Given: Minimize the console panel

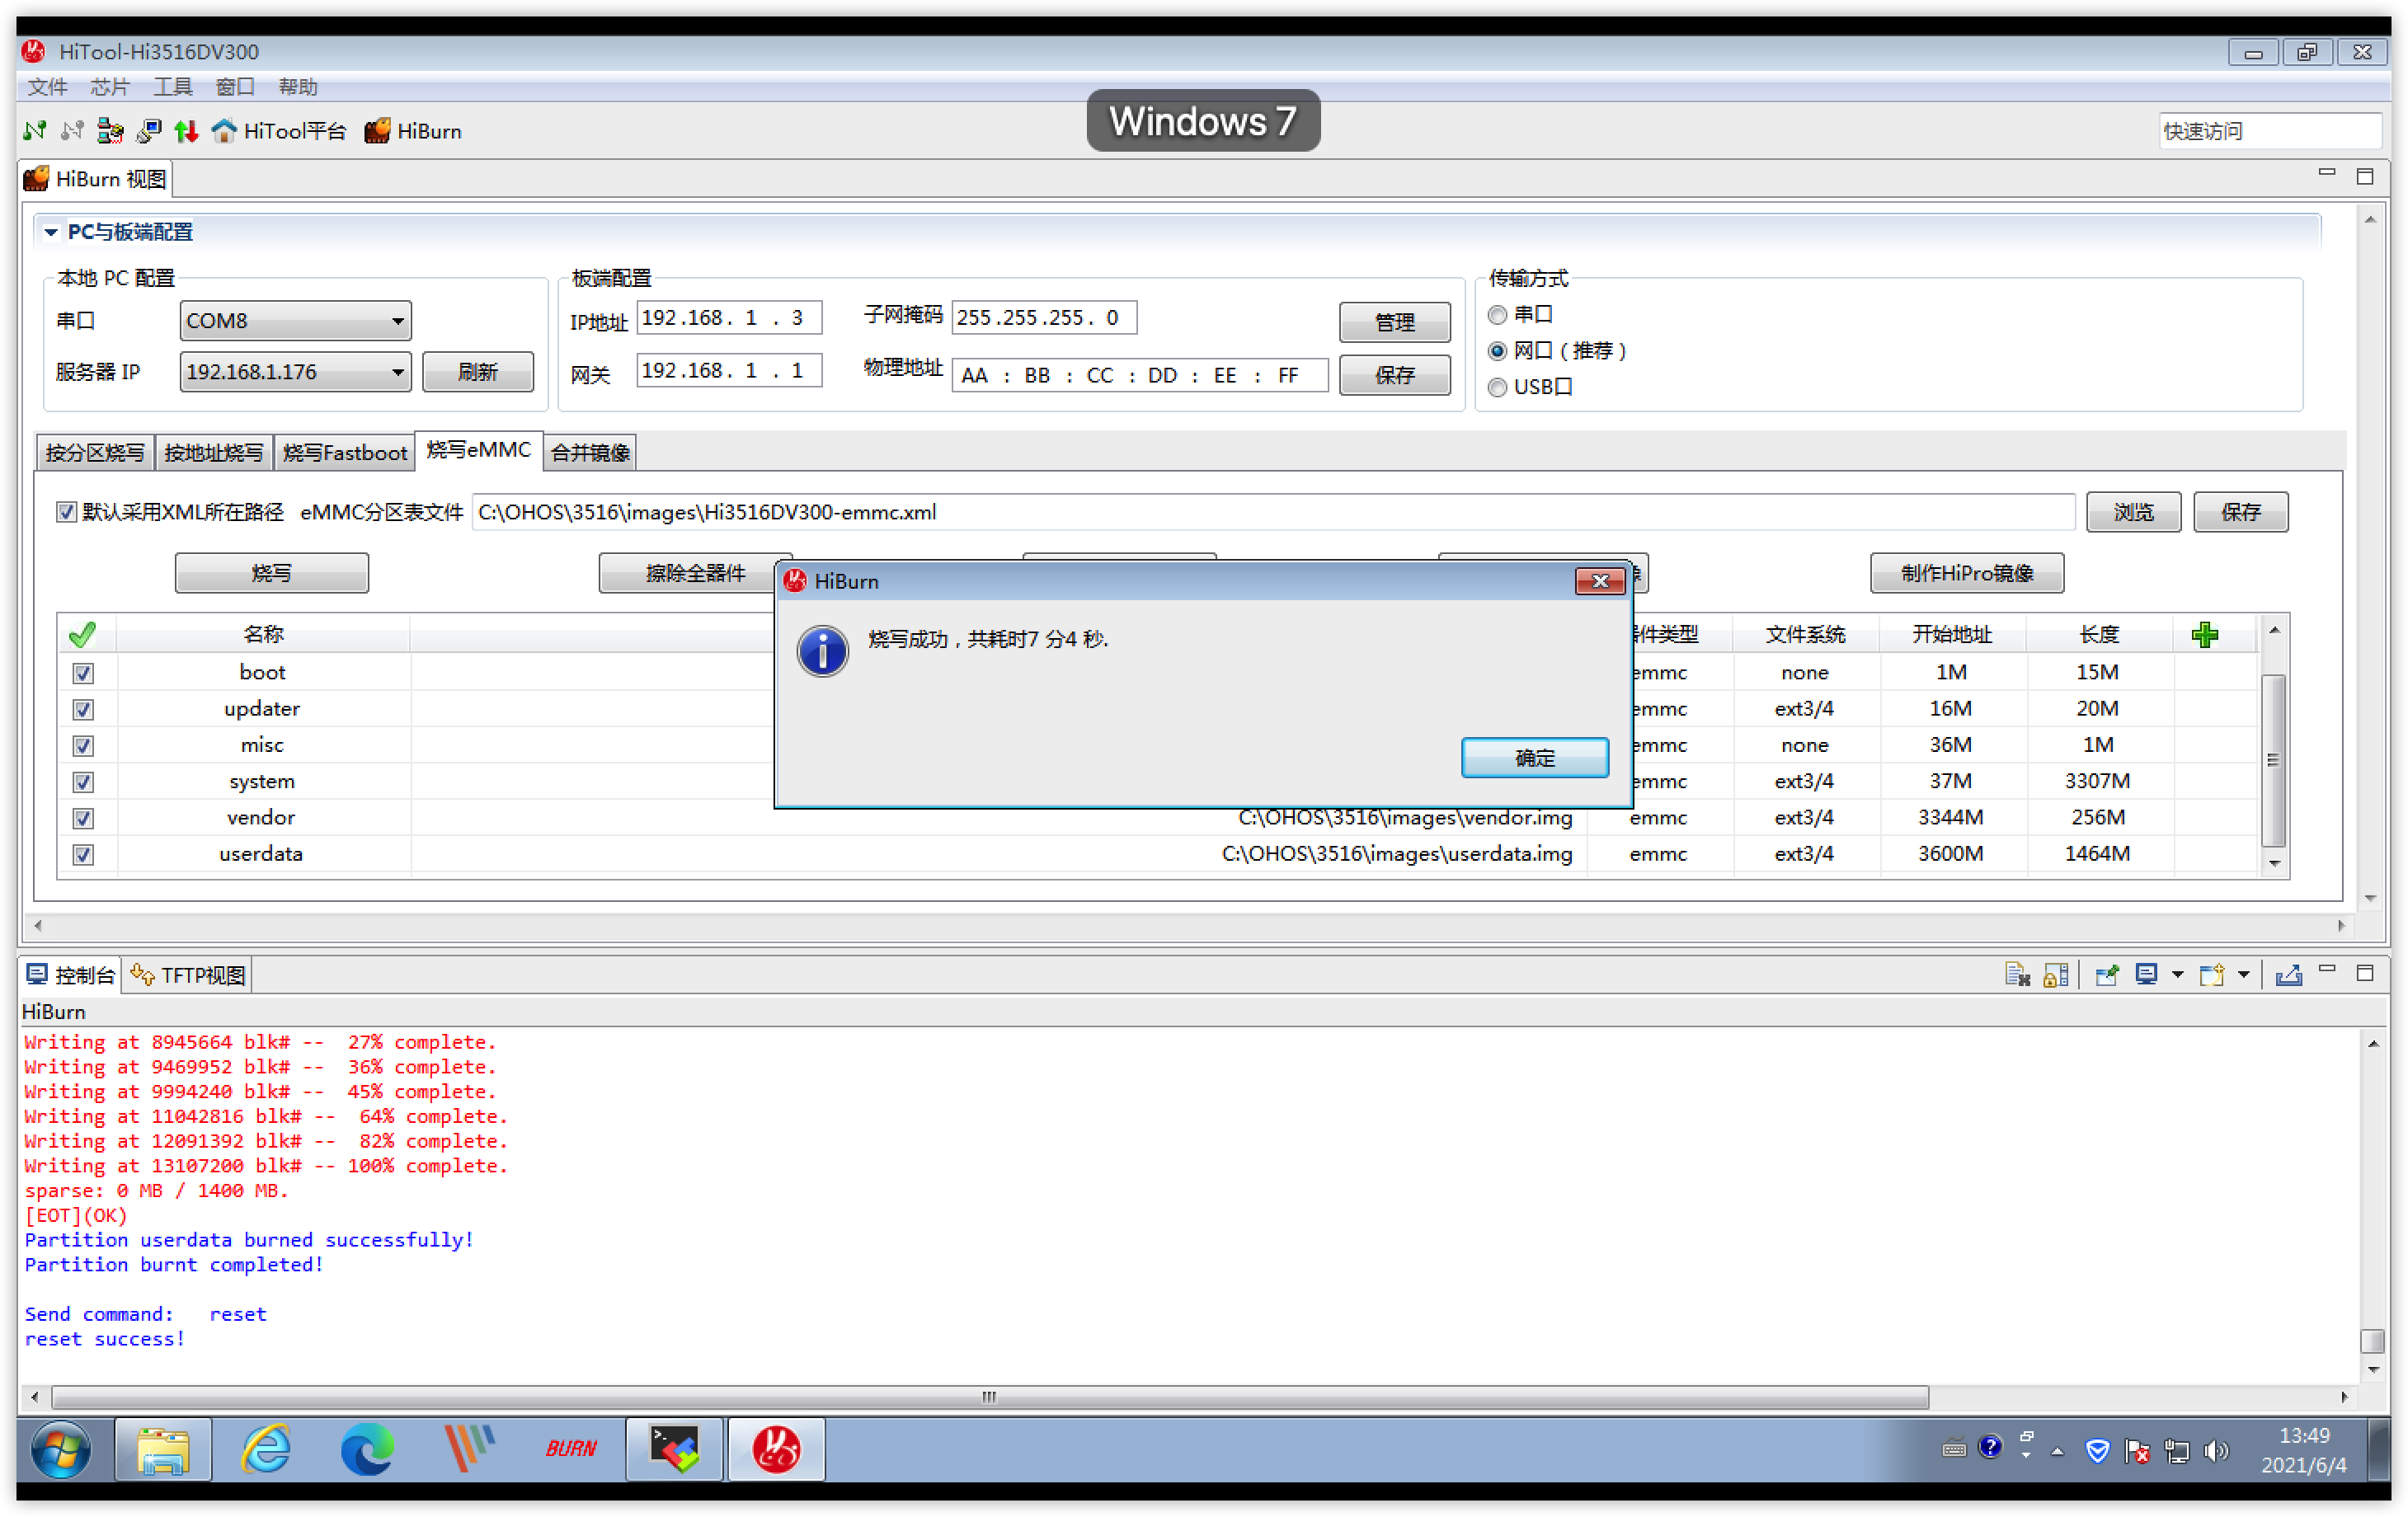Looking at the screenshot, I should [2327, 970].
